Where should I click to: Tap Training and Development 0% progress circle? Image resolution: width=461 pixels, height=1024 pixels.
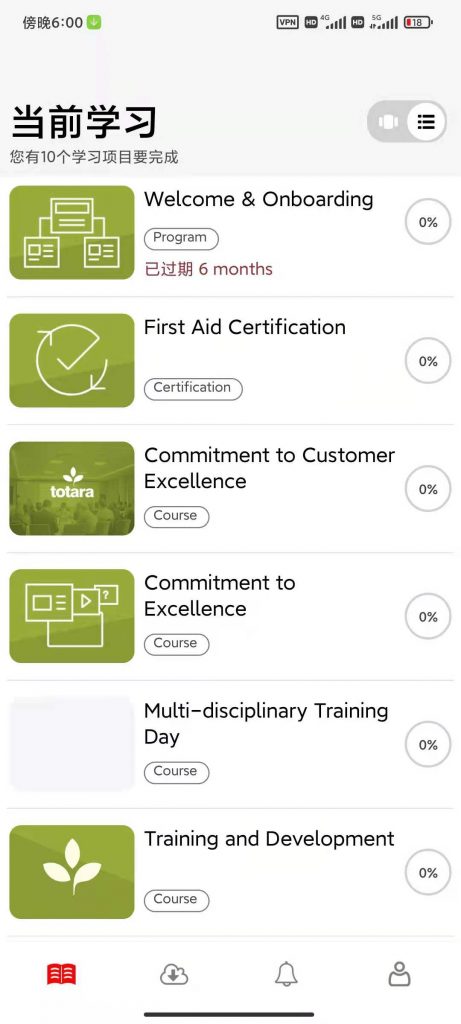click(428, 872)
